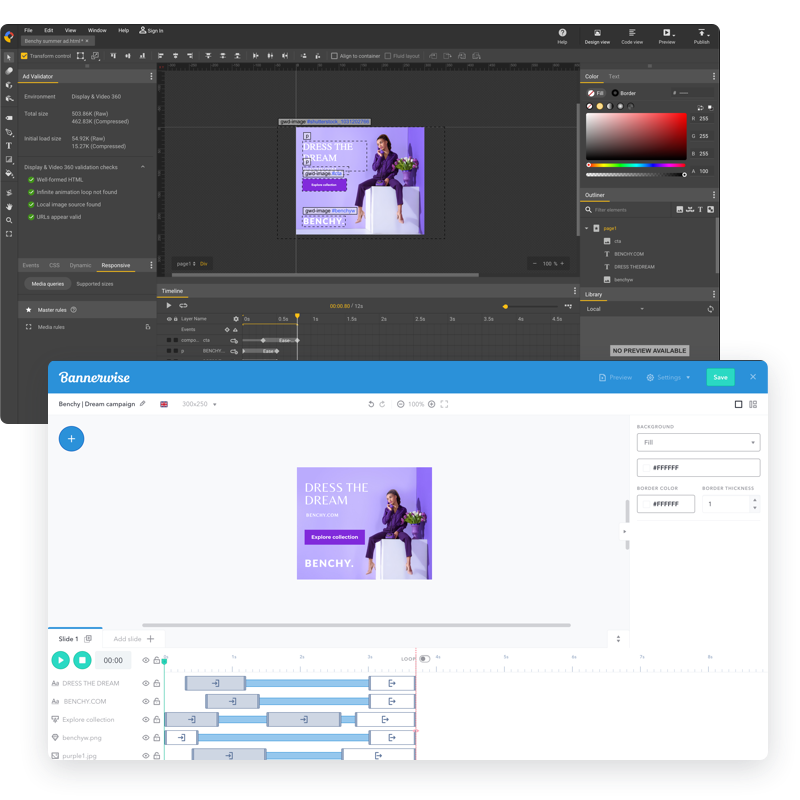This screenshot has height=800, width=800.
Task: Click the Media queries button
Action: click(47, 284)
